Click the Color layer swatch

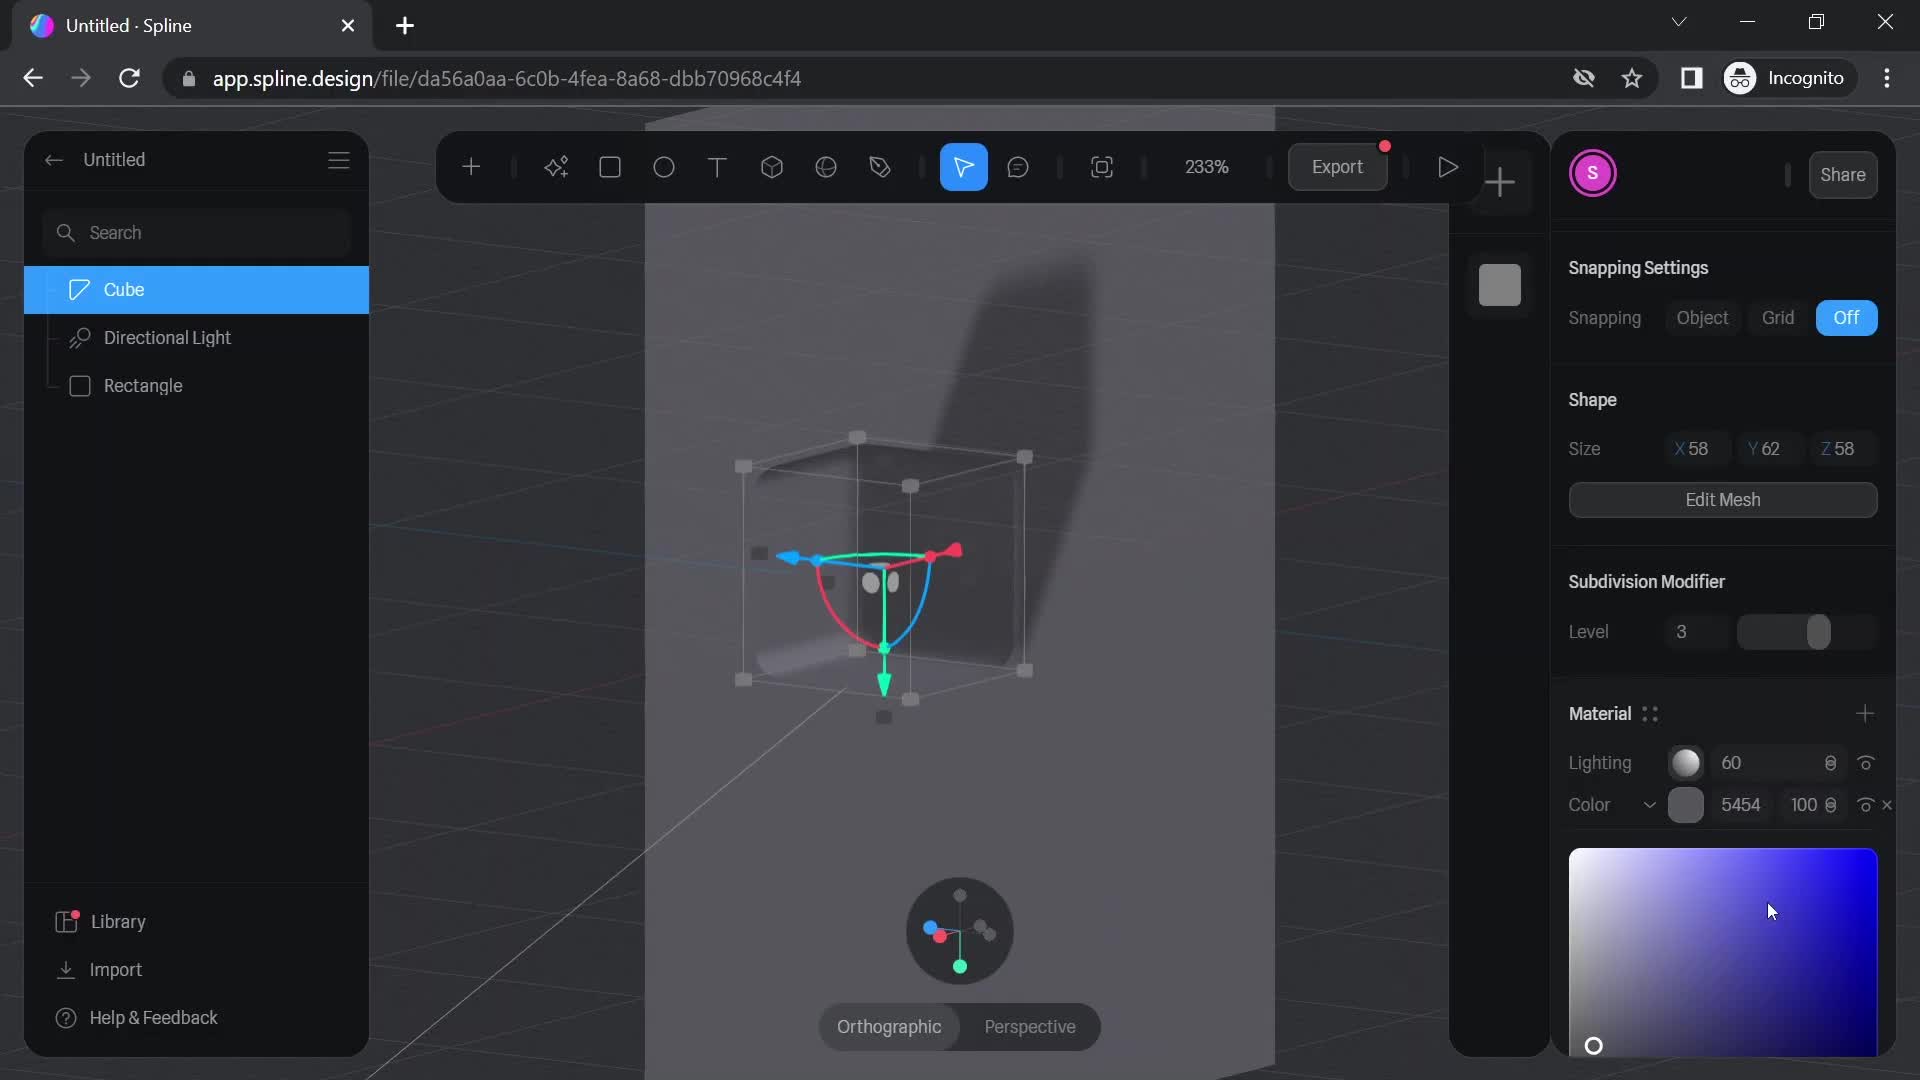(1686, 805)
